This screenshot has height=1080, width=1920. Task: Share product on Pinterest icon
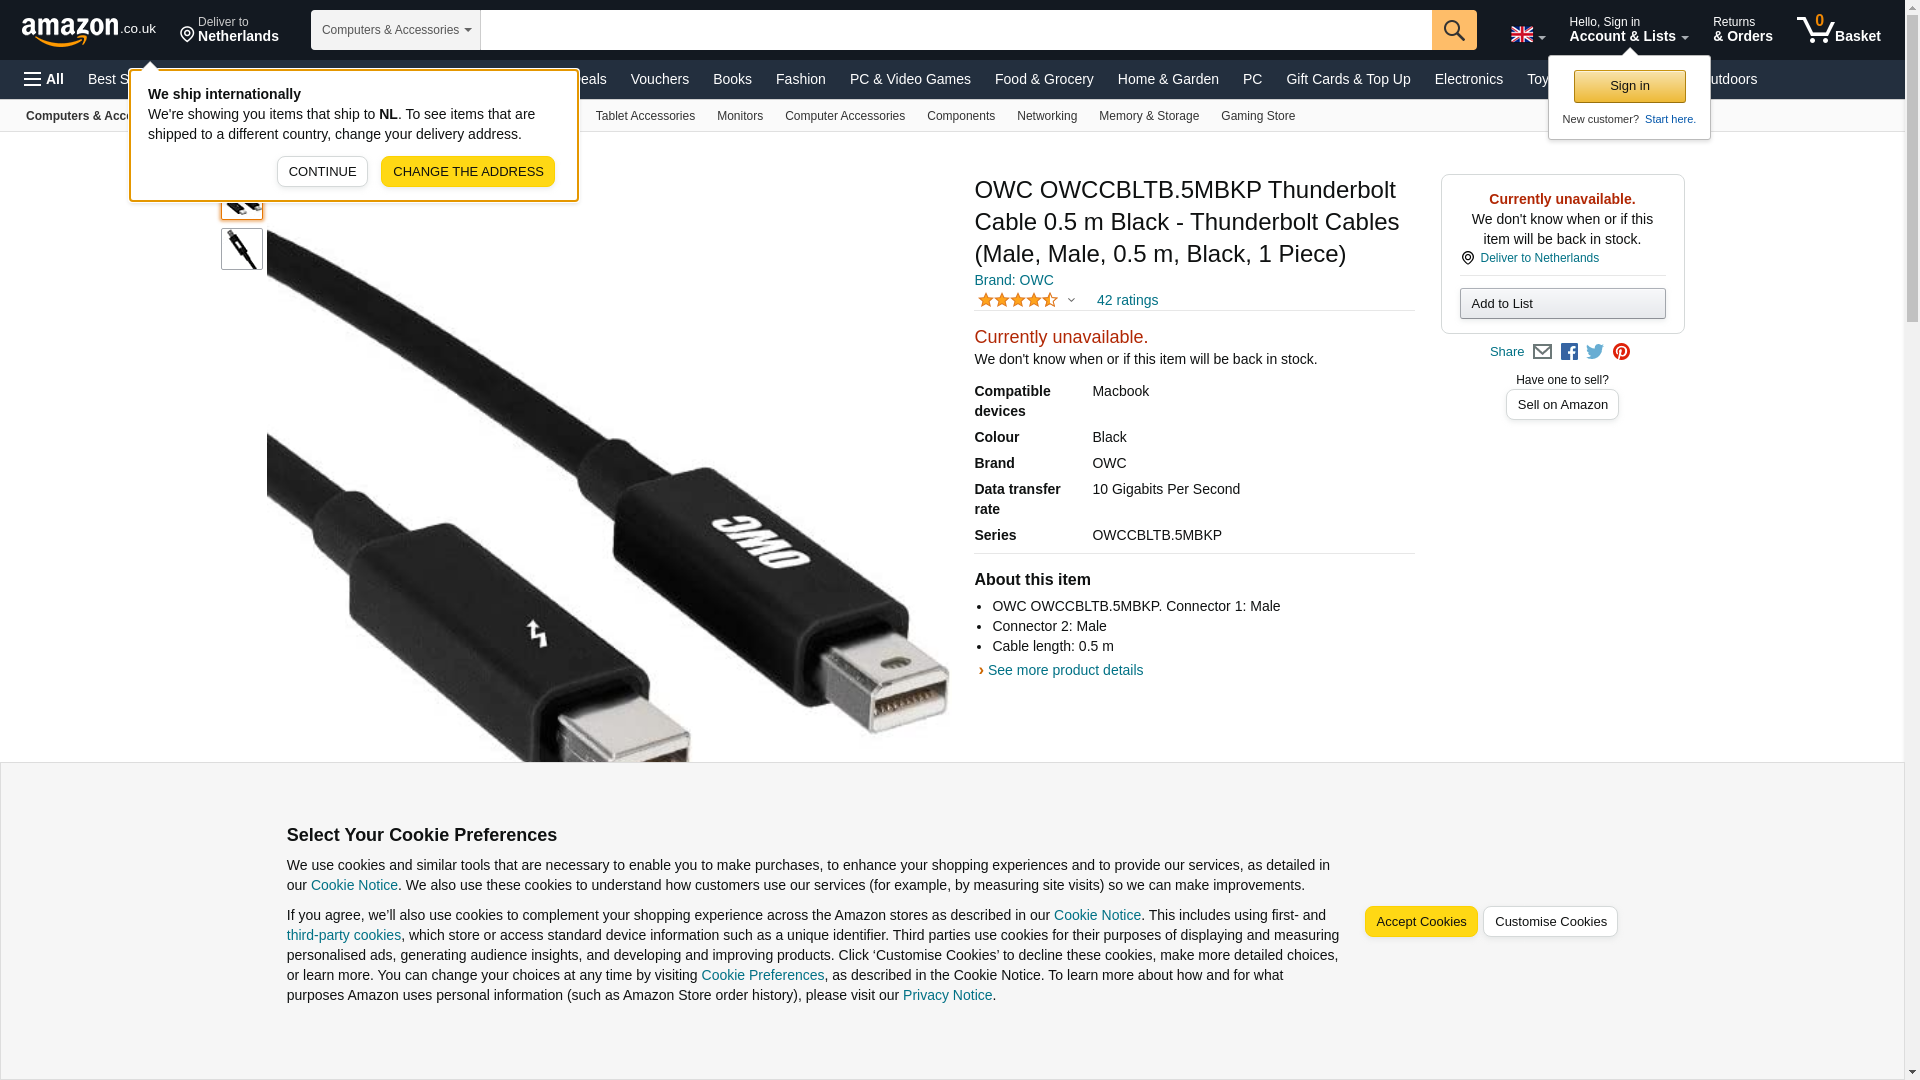1621,352
